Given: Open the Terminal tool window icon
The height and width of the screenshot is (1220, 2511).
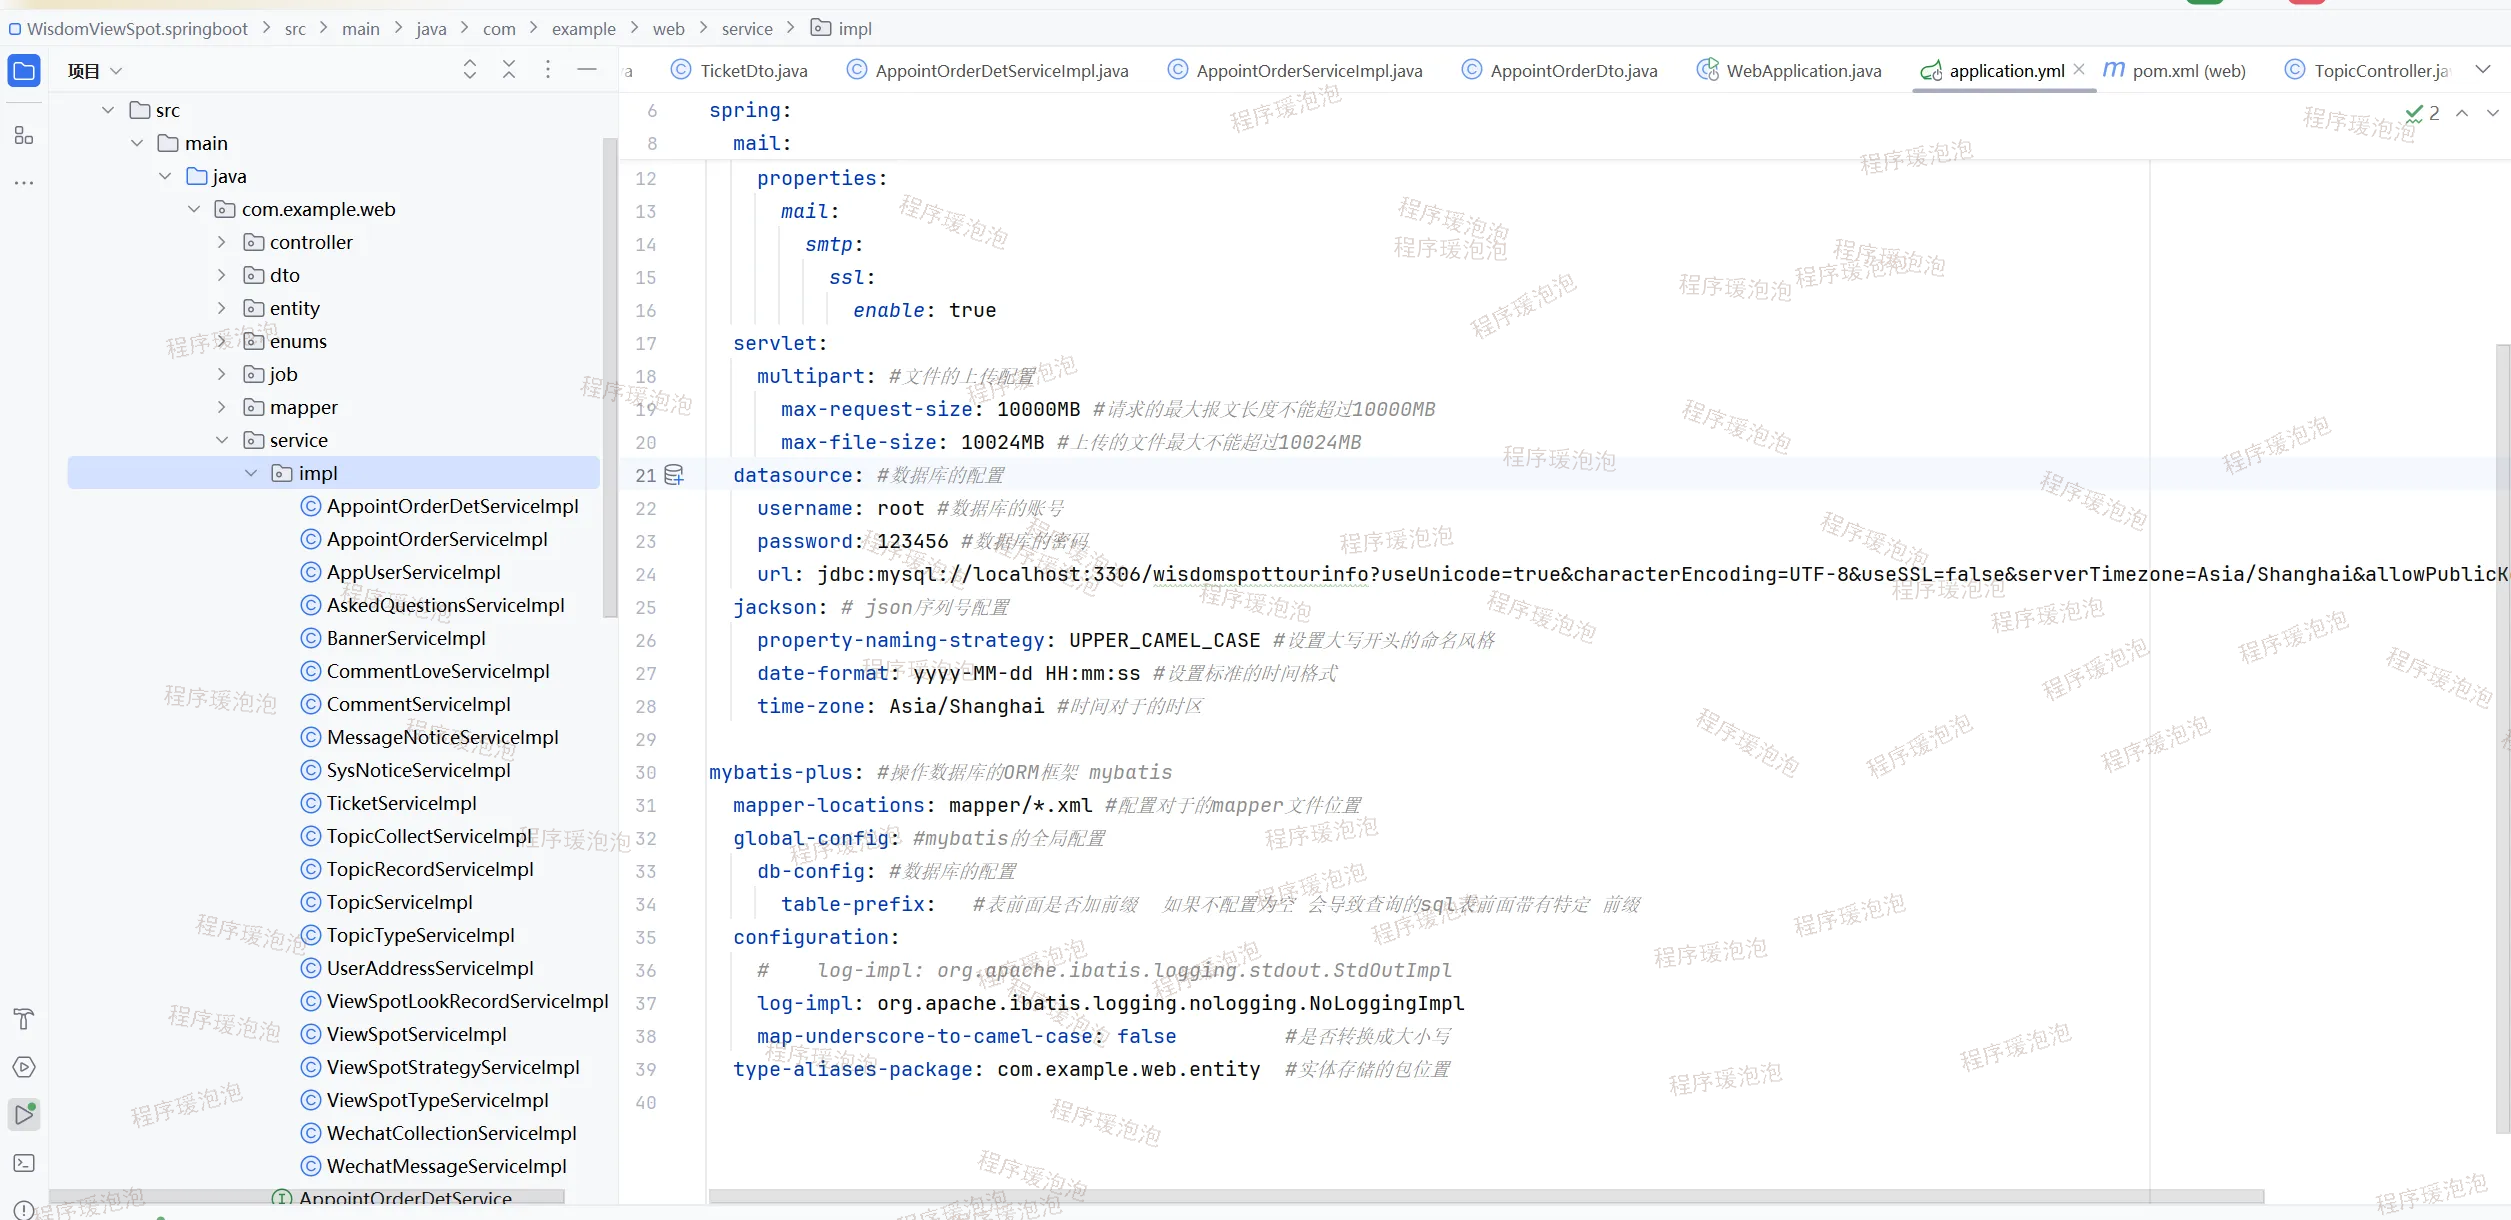Looking at the screenshot, I should (24, 1163).
